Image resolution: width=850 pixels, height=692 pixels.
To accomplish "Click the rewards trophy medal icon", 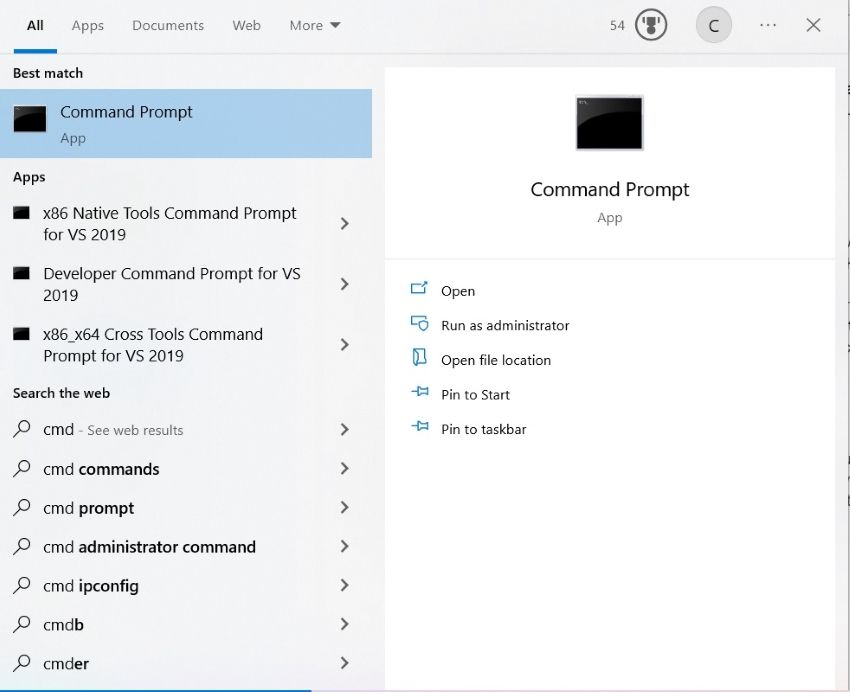I will 651,25.
